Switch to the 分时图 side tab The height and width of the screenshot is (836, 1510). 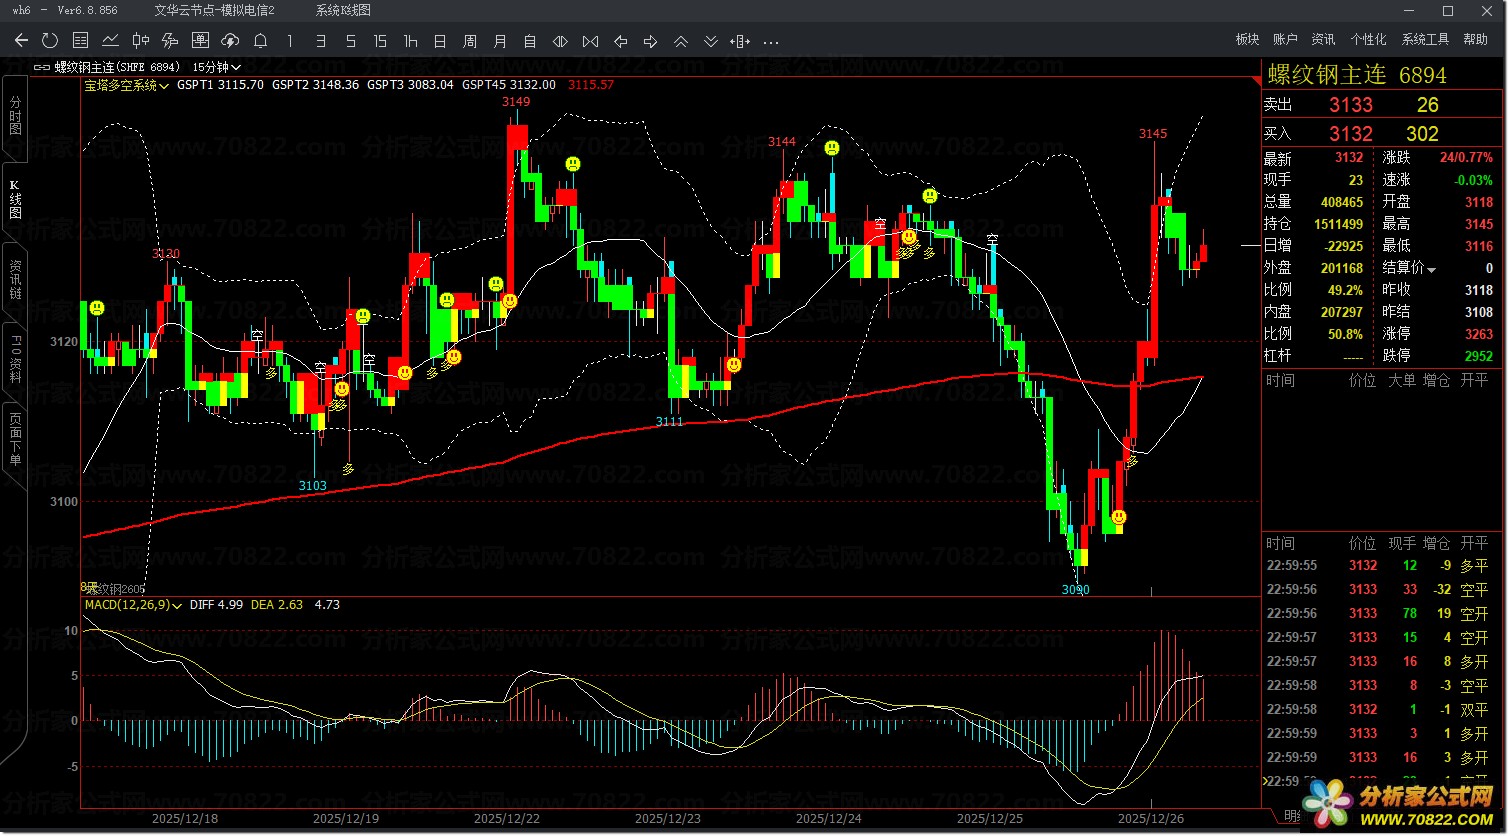(15, 116)
